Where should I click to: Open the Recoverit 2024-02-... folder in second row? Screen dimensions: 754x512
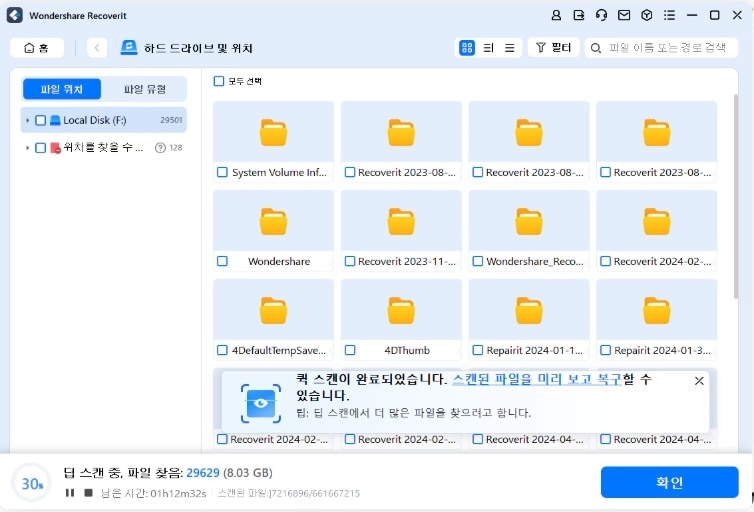point(656,222)
